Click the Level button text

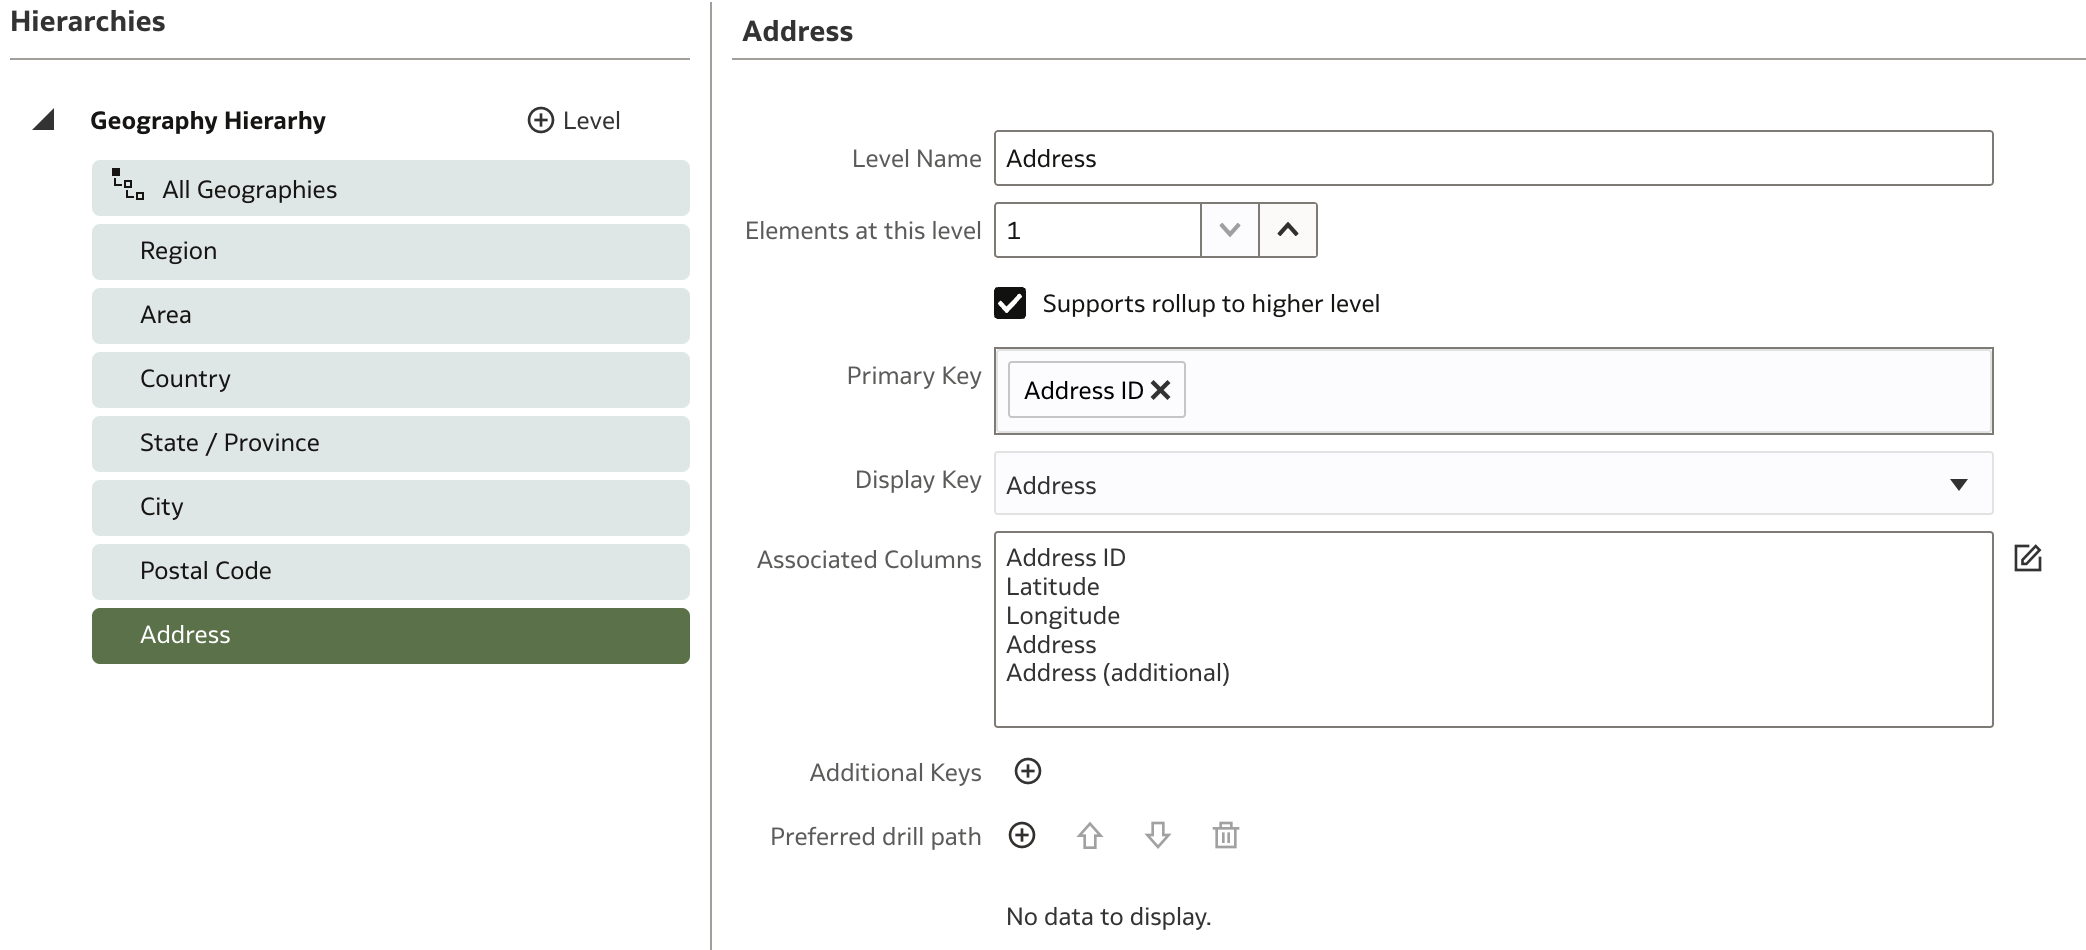(591, 120)
